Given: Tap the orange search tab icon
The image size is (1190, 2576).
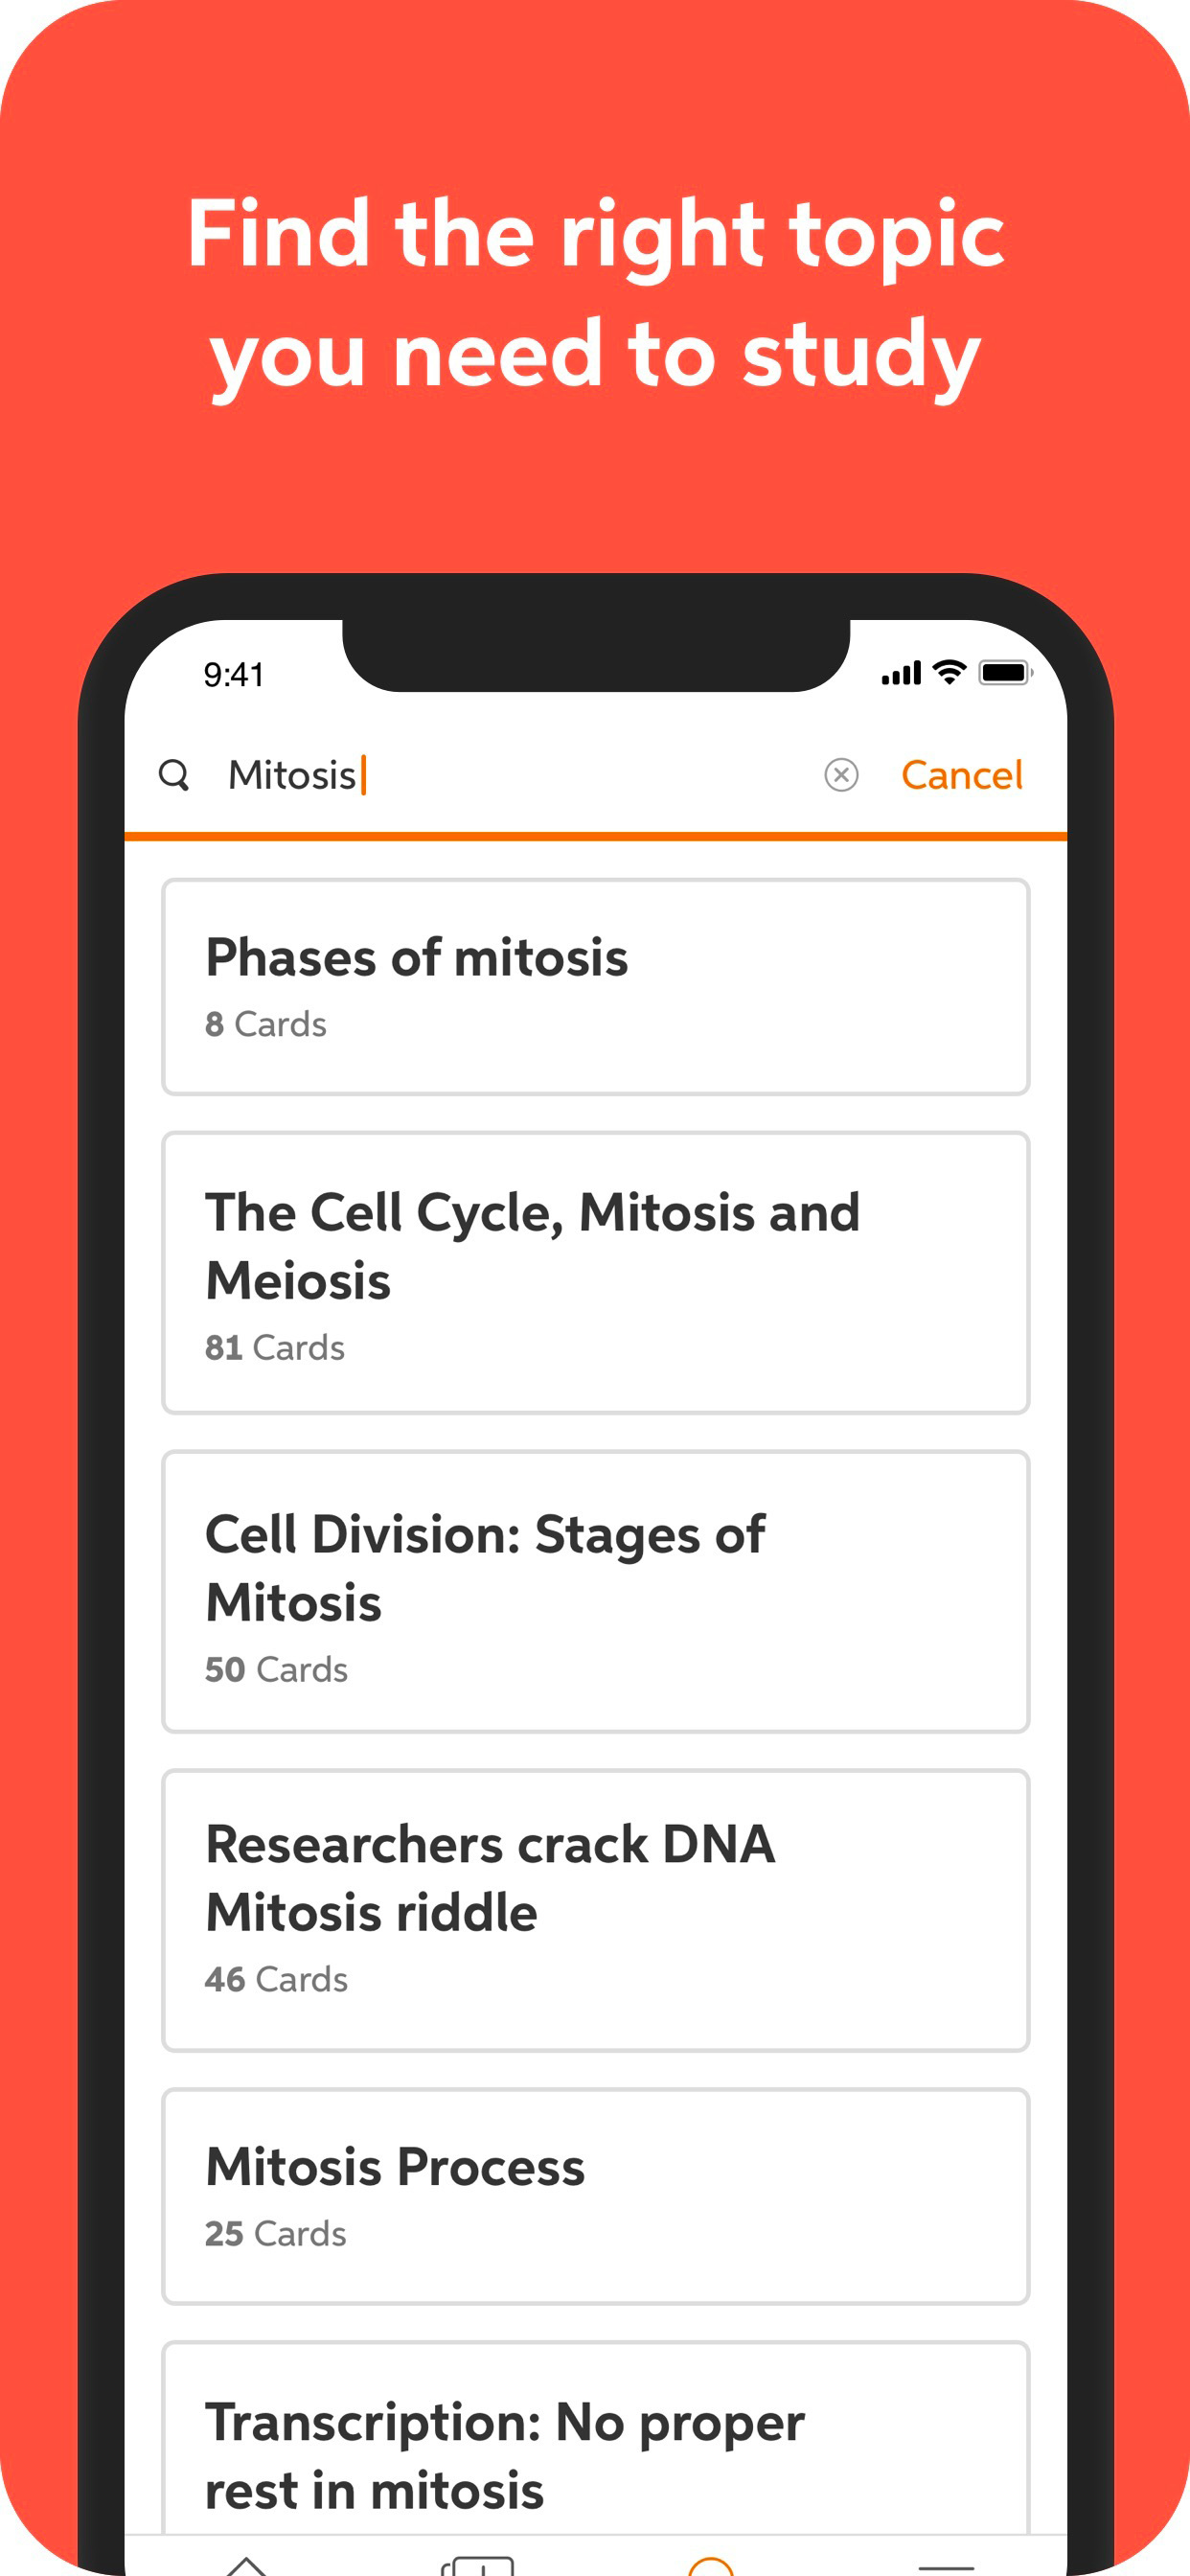Looking at the screenshot, I should pos(711,2565).
